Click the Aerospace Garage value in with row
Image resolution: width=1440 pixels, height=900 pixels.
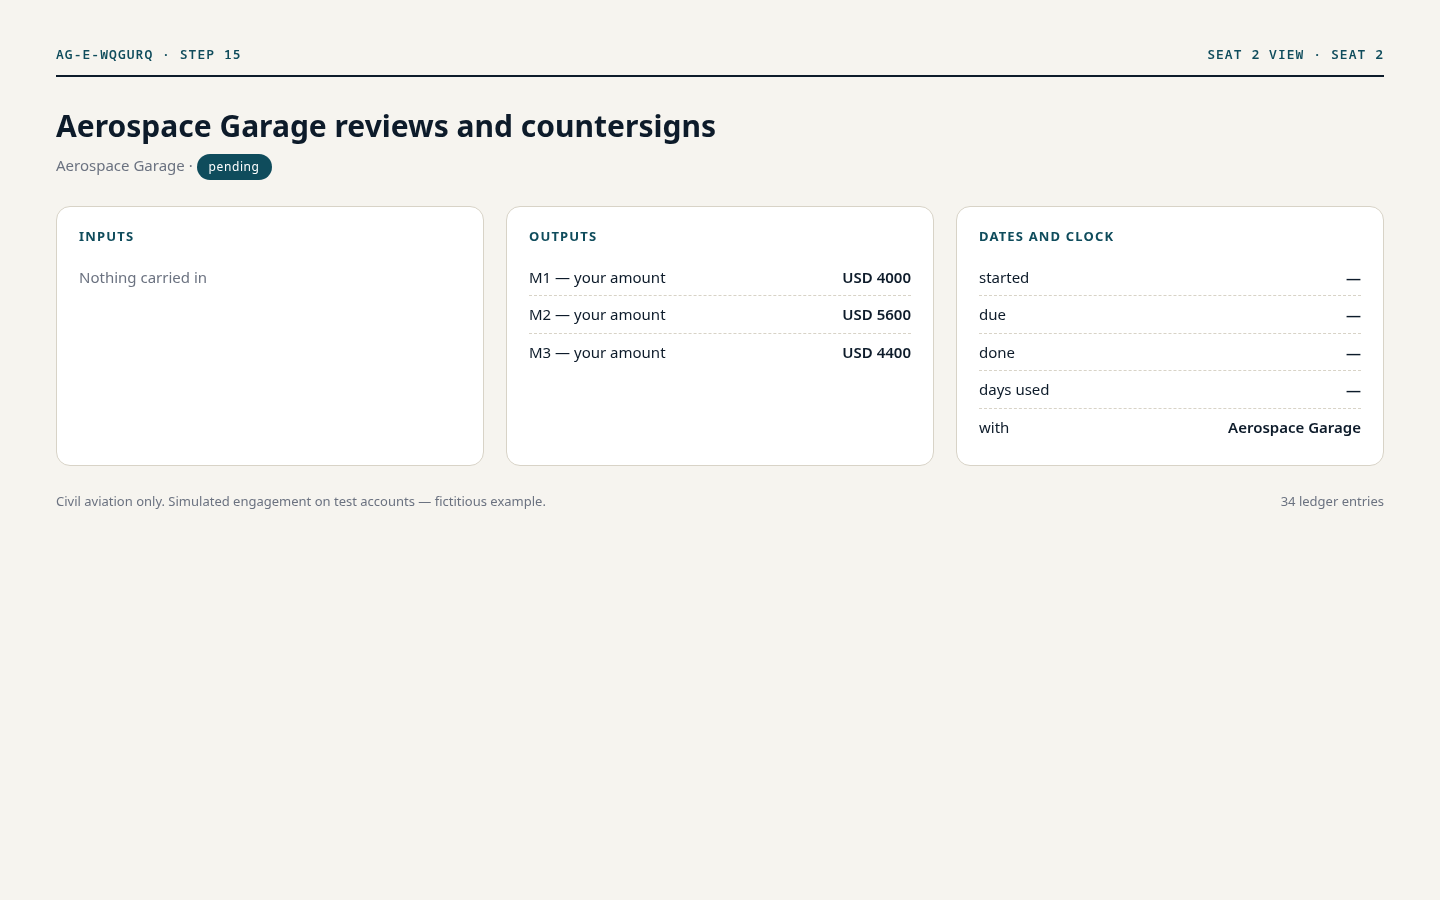pyautogui.click(x=1294, y=428)
